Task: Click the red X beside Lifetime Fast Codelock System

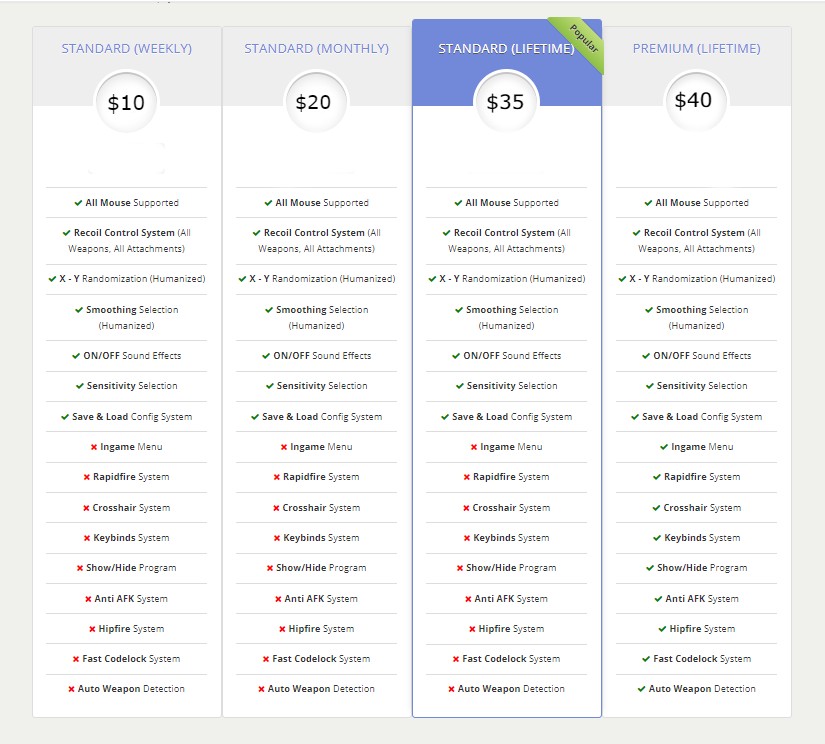Action: (456, 659)
